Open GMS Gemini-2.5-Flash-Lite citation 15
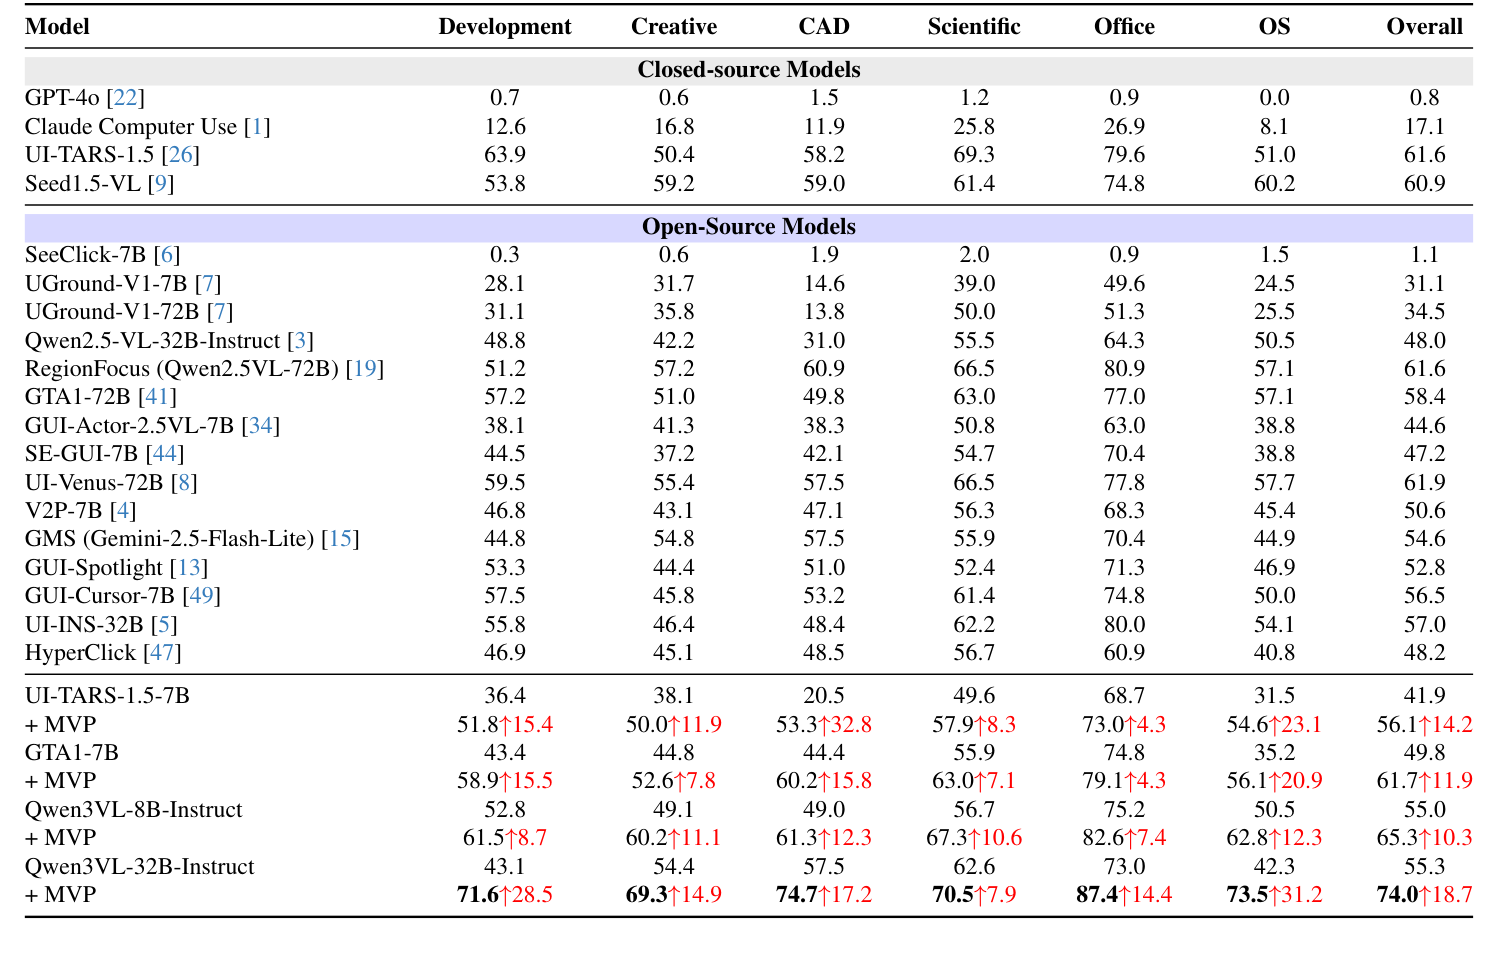 coord(340,539)
